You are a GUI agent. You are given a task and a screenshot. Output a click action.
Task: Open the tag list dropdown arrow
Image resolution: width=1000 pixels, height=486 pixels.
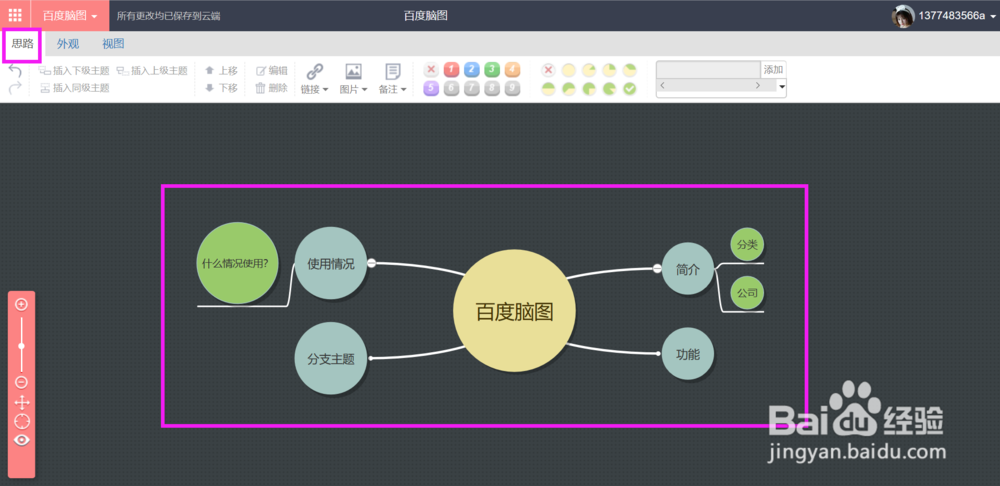(x=782, y=86)
